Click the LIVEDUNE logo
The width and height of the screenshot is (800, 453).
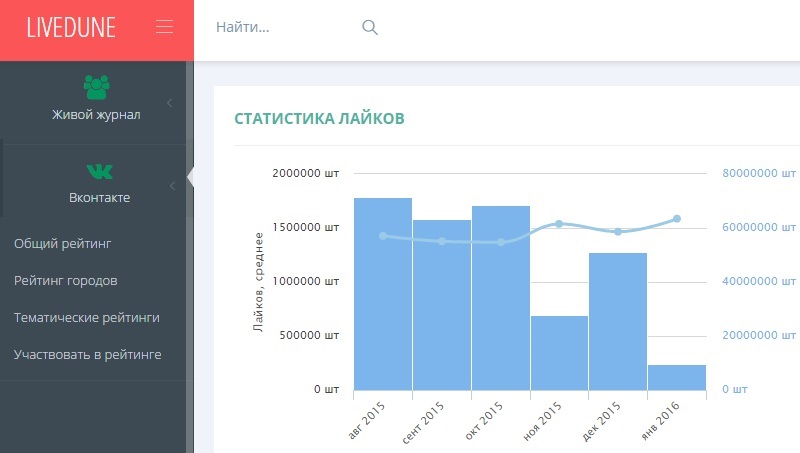[x=71, y=27]
